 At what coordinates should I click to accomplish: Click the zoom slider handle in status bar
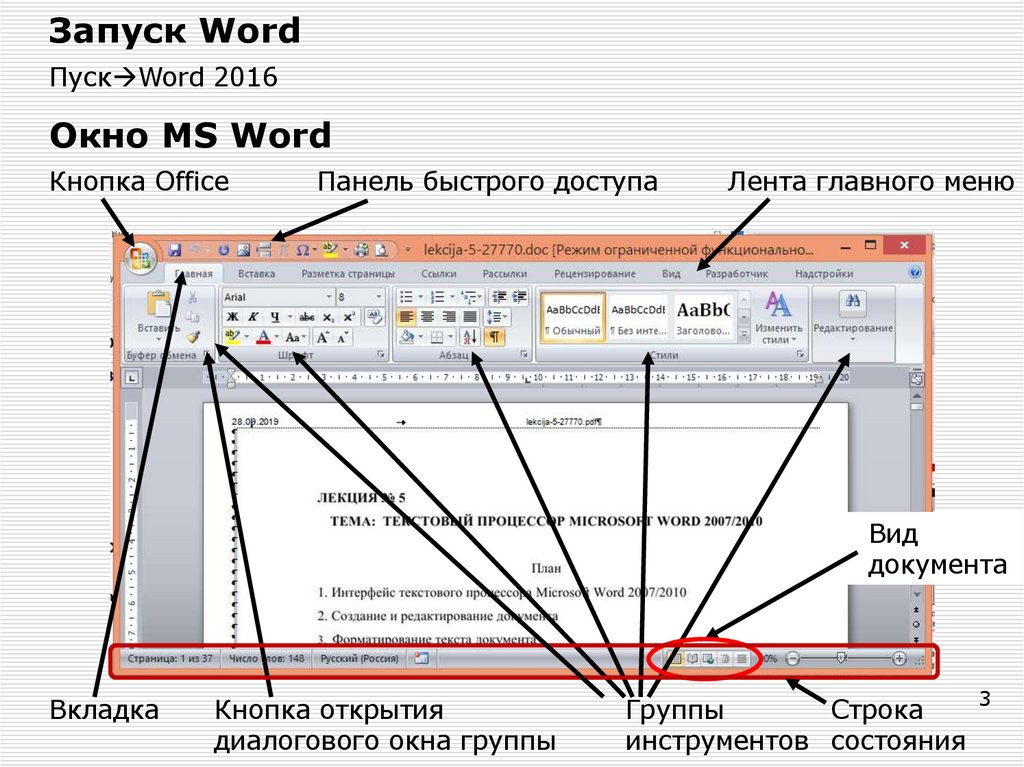tap(842, 658)
